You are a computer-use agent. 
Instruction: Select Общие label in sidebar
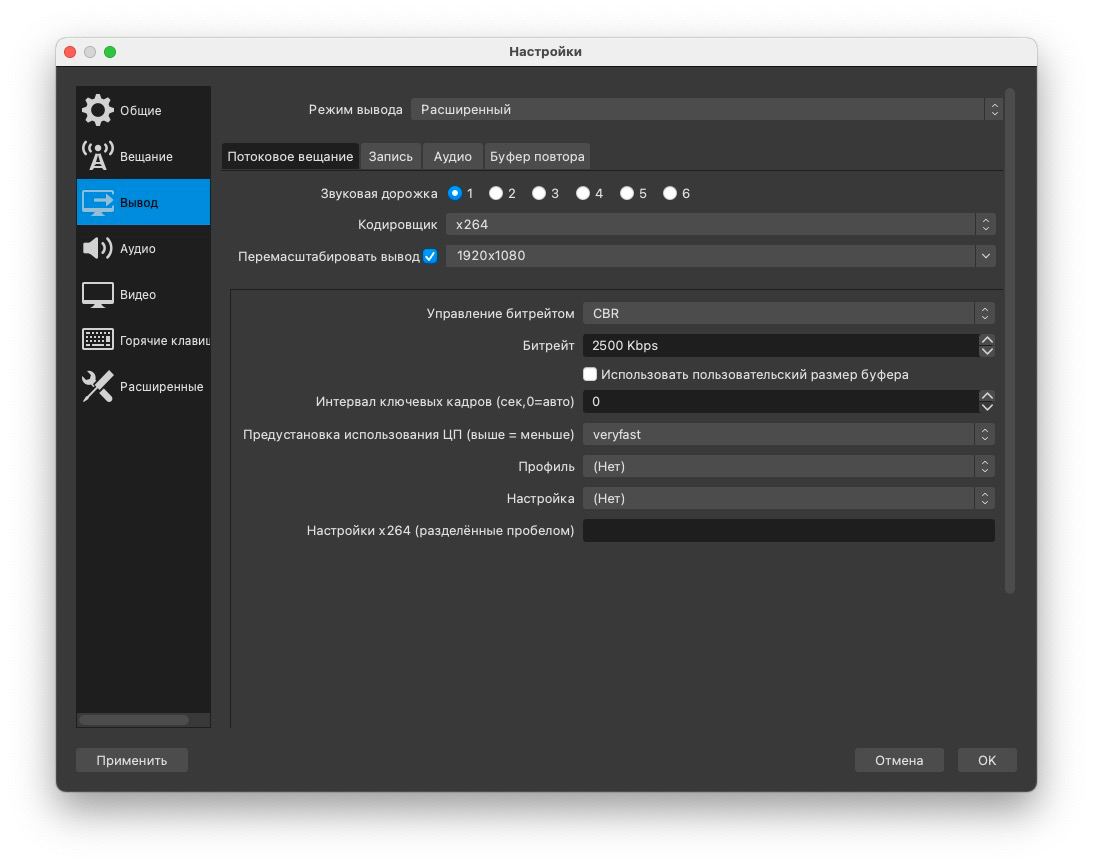(140, 110)
